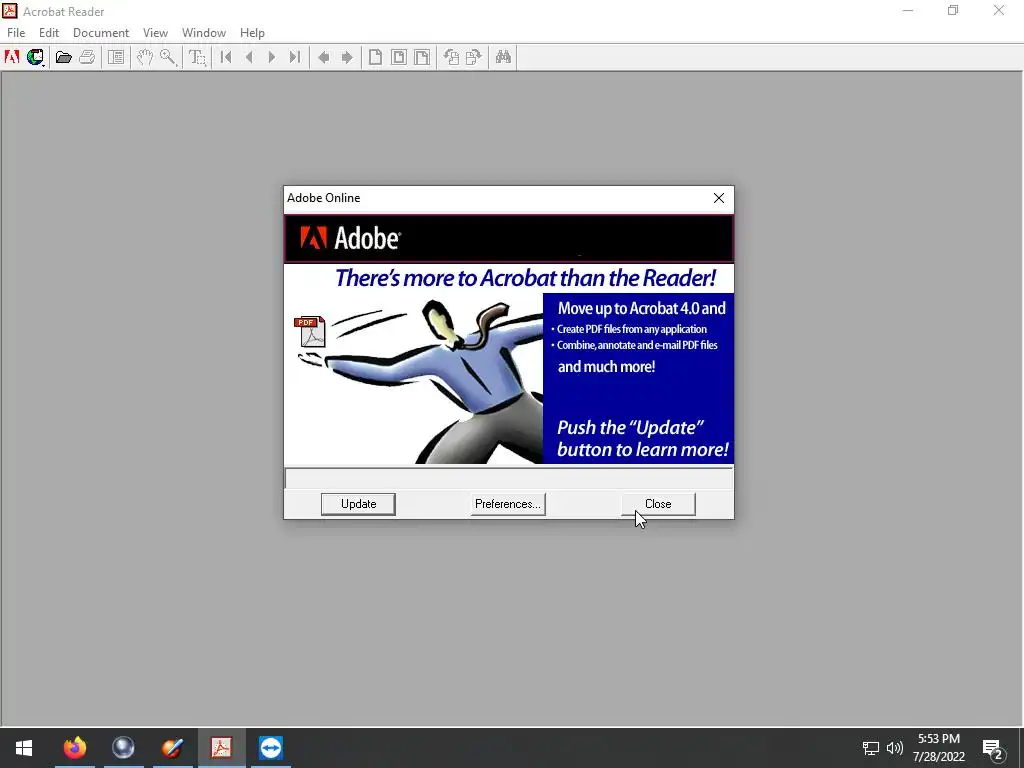Click the Close button in dialog
The image size is (1024, 768).
(x=658, y=504)
